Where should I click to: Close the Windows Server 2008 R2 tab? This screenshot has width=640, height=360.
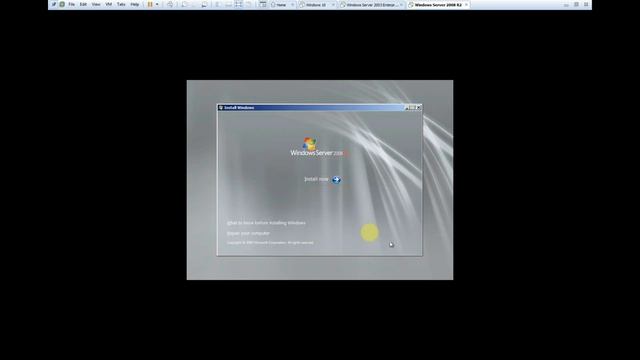pyautogui.click(x=467, y=5)
